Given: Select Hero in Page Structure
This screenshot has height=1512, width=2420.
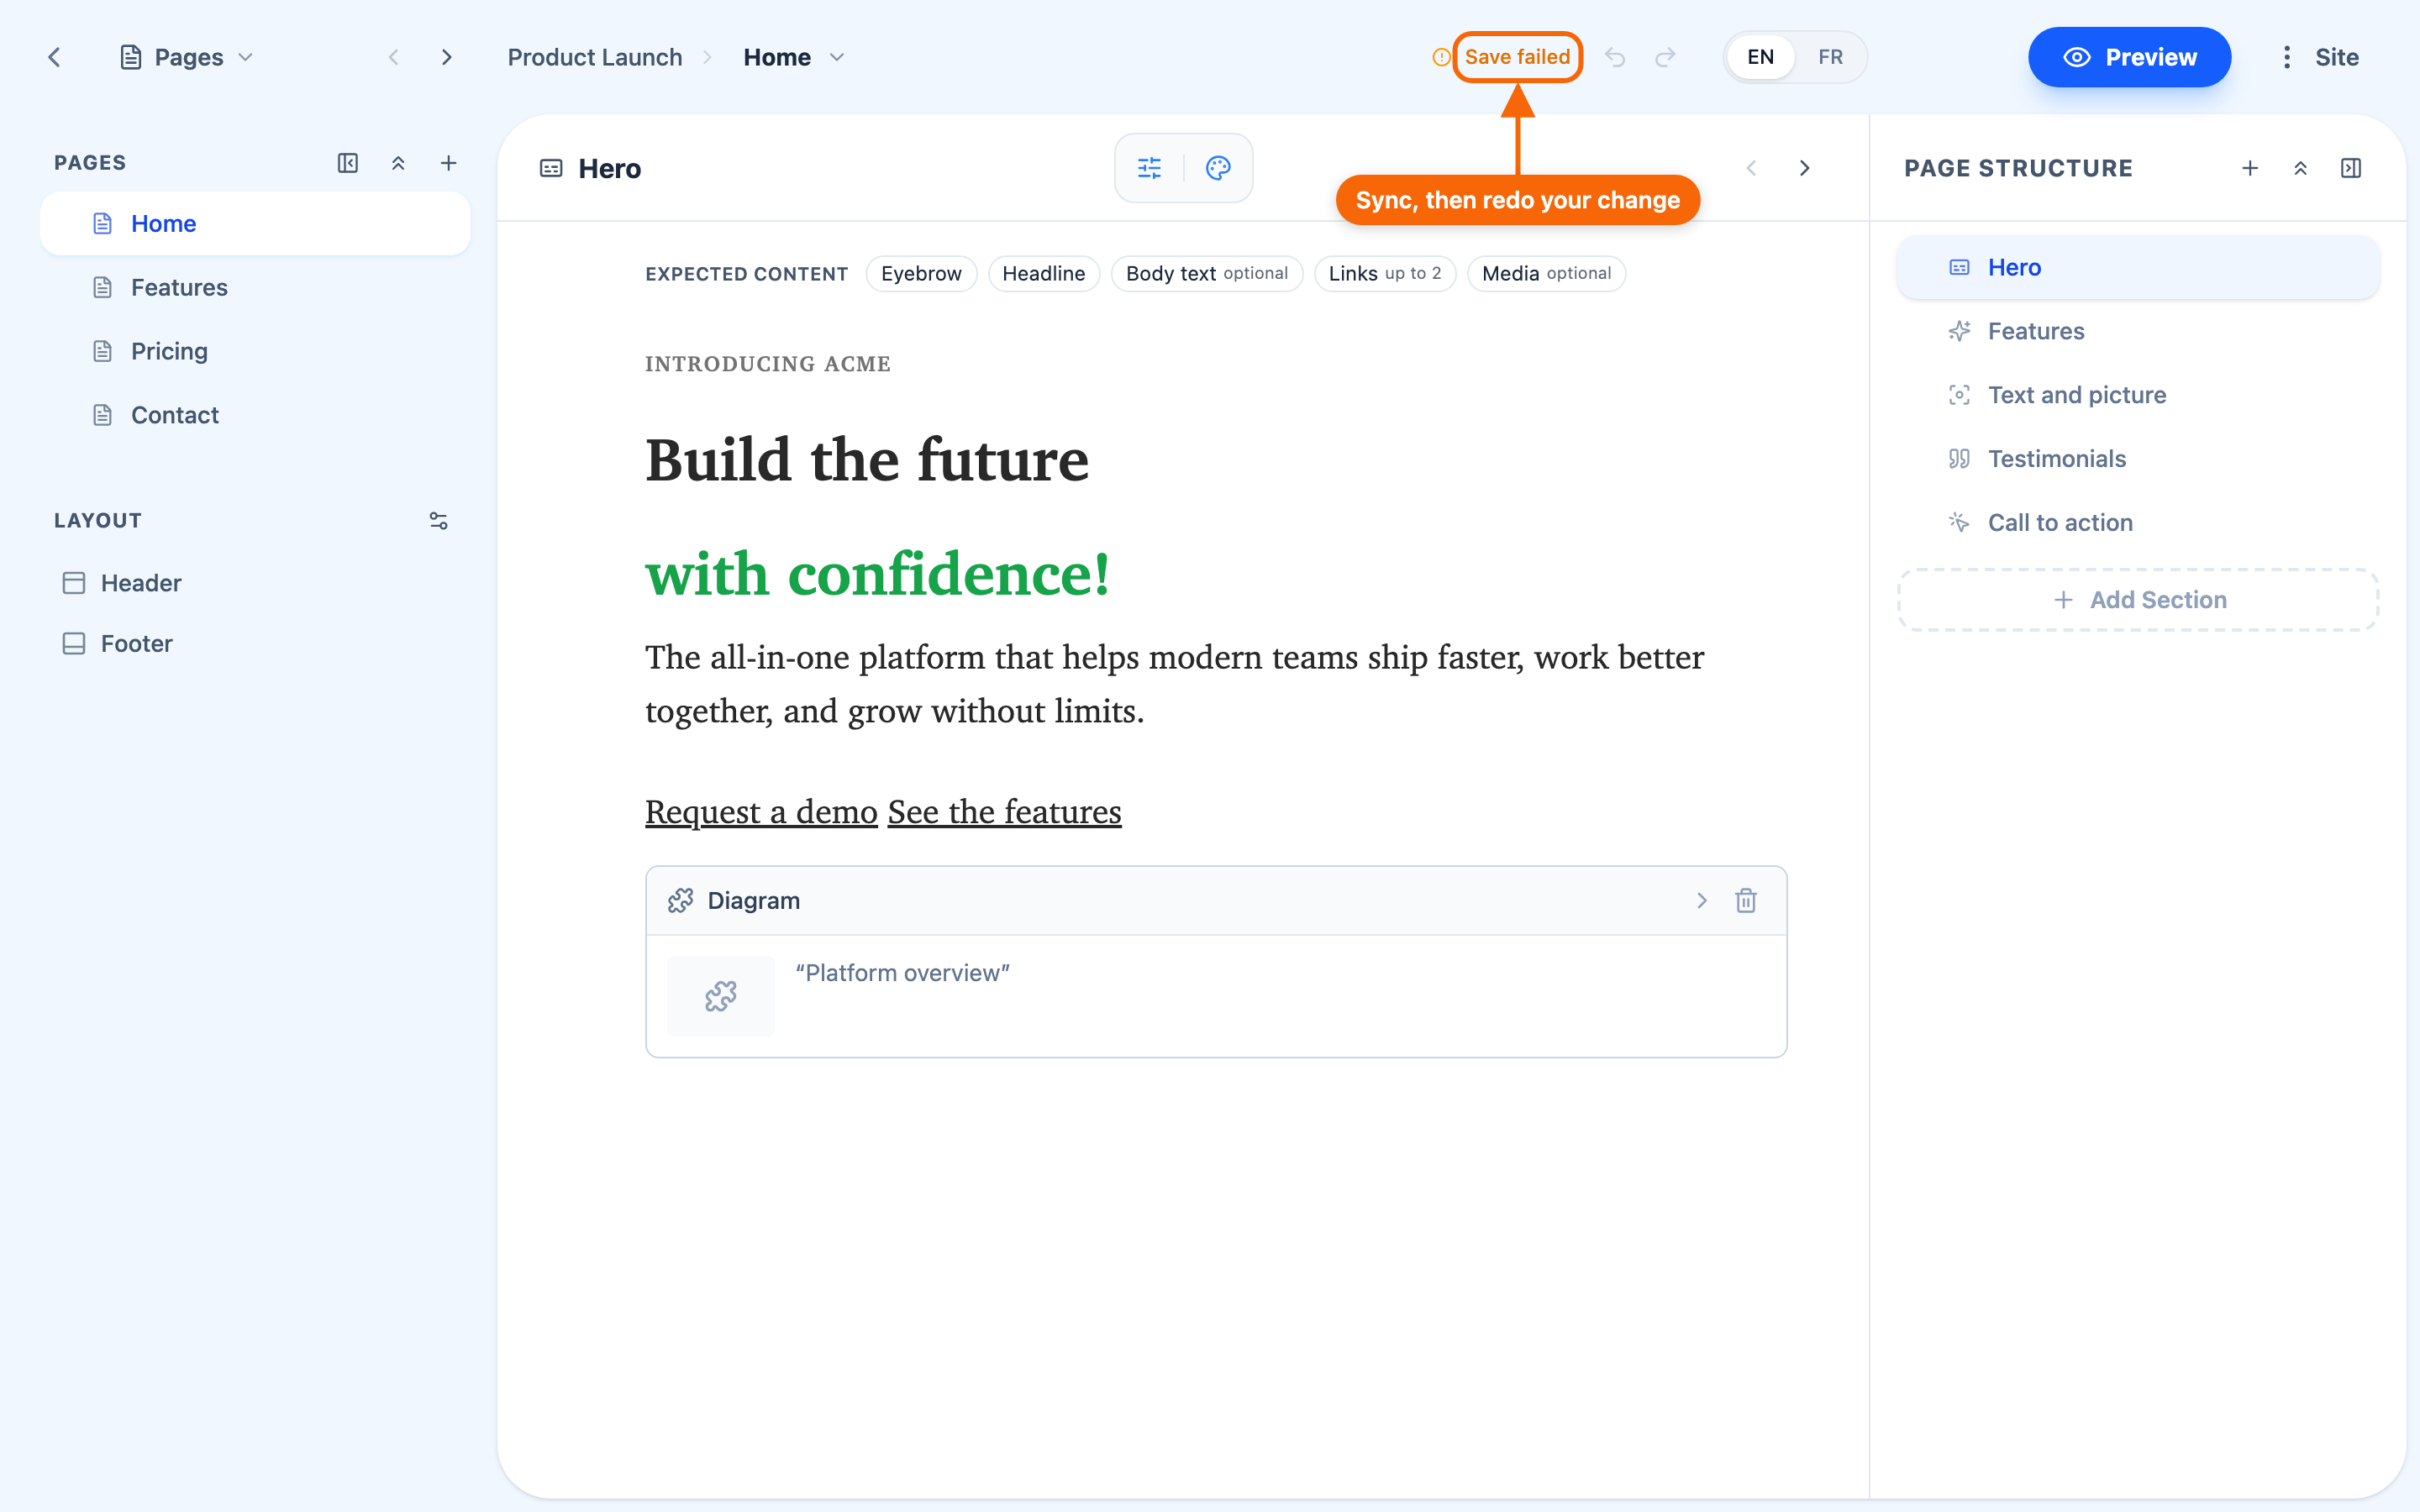Looking at the screenshot, I should point(2138,267).
